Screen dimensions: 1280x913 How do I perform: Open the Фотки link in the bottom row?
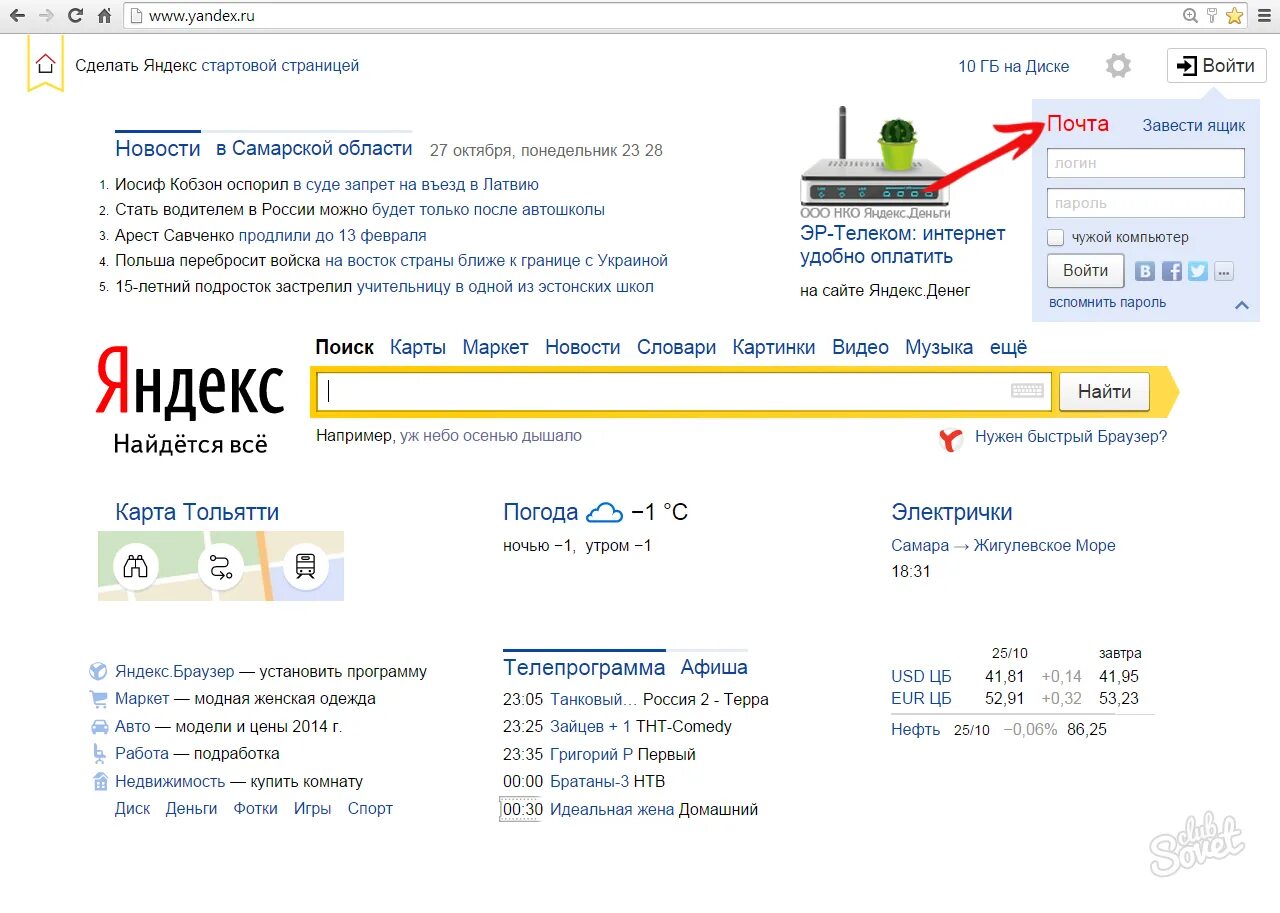(256, 809)
